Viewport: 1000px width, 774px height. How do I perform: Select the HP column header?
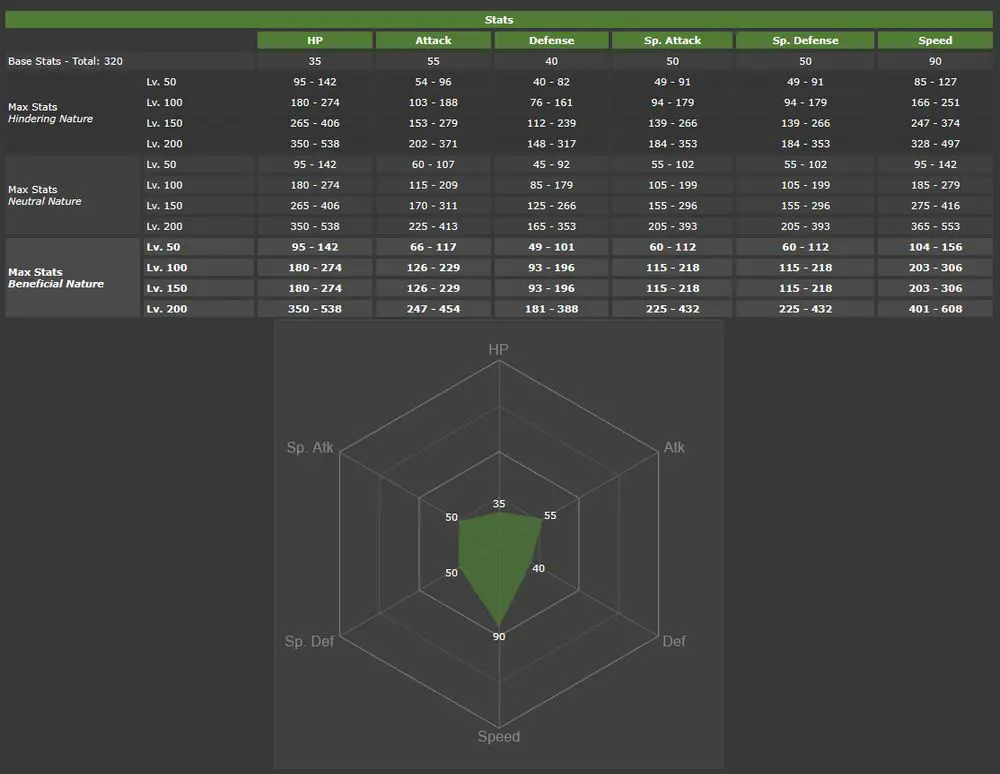[x=315, y=41]
